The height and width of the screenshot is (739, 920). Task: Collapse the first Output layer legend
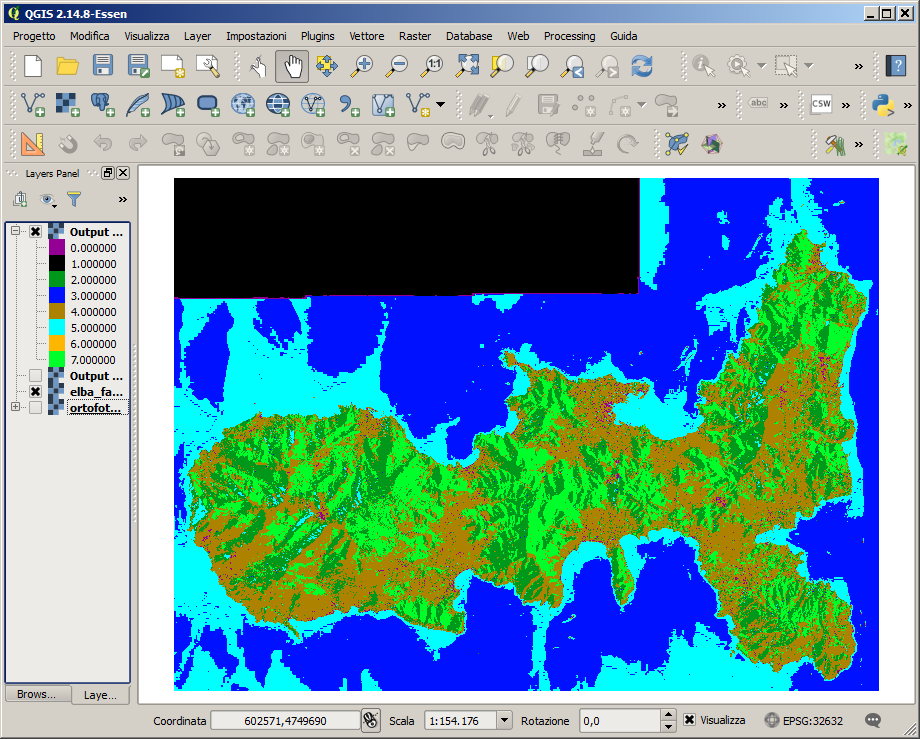click(15, 231)
